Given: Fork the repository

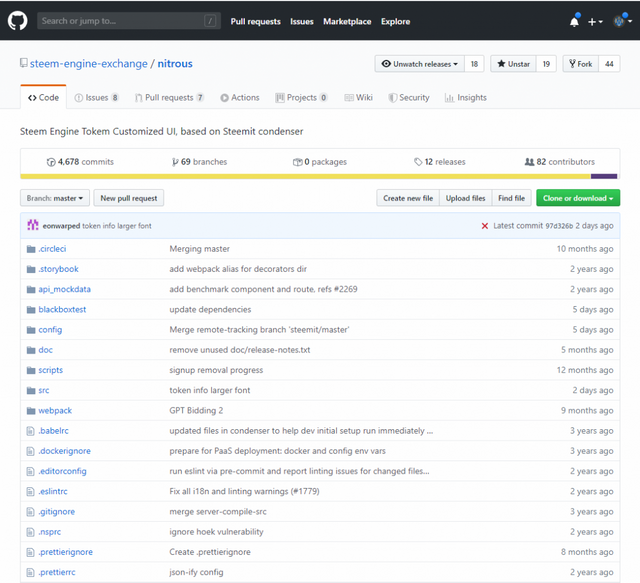Looking at the screenshot, I should click(581, 64).
